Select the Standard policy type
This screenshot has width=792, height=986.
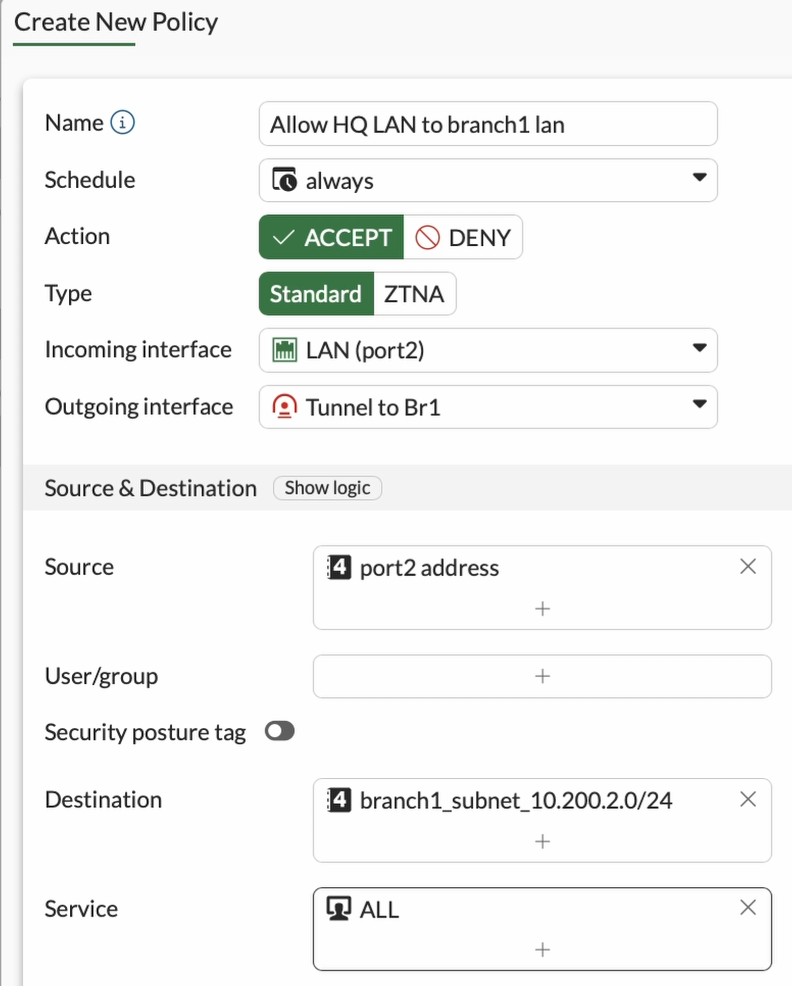[316, 294]
